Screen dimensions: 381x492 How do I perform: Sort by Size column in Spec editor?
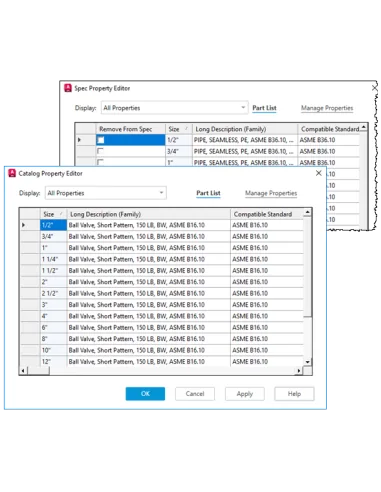179,129
